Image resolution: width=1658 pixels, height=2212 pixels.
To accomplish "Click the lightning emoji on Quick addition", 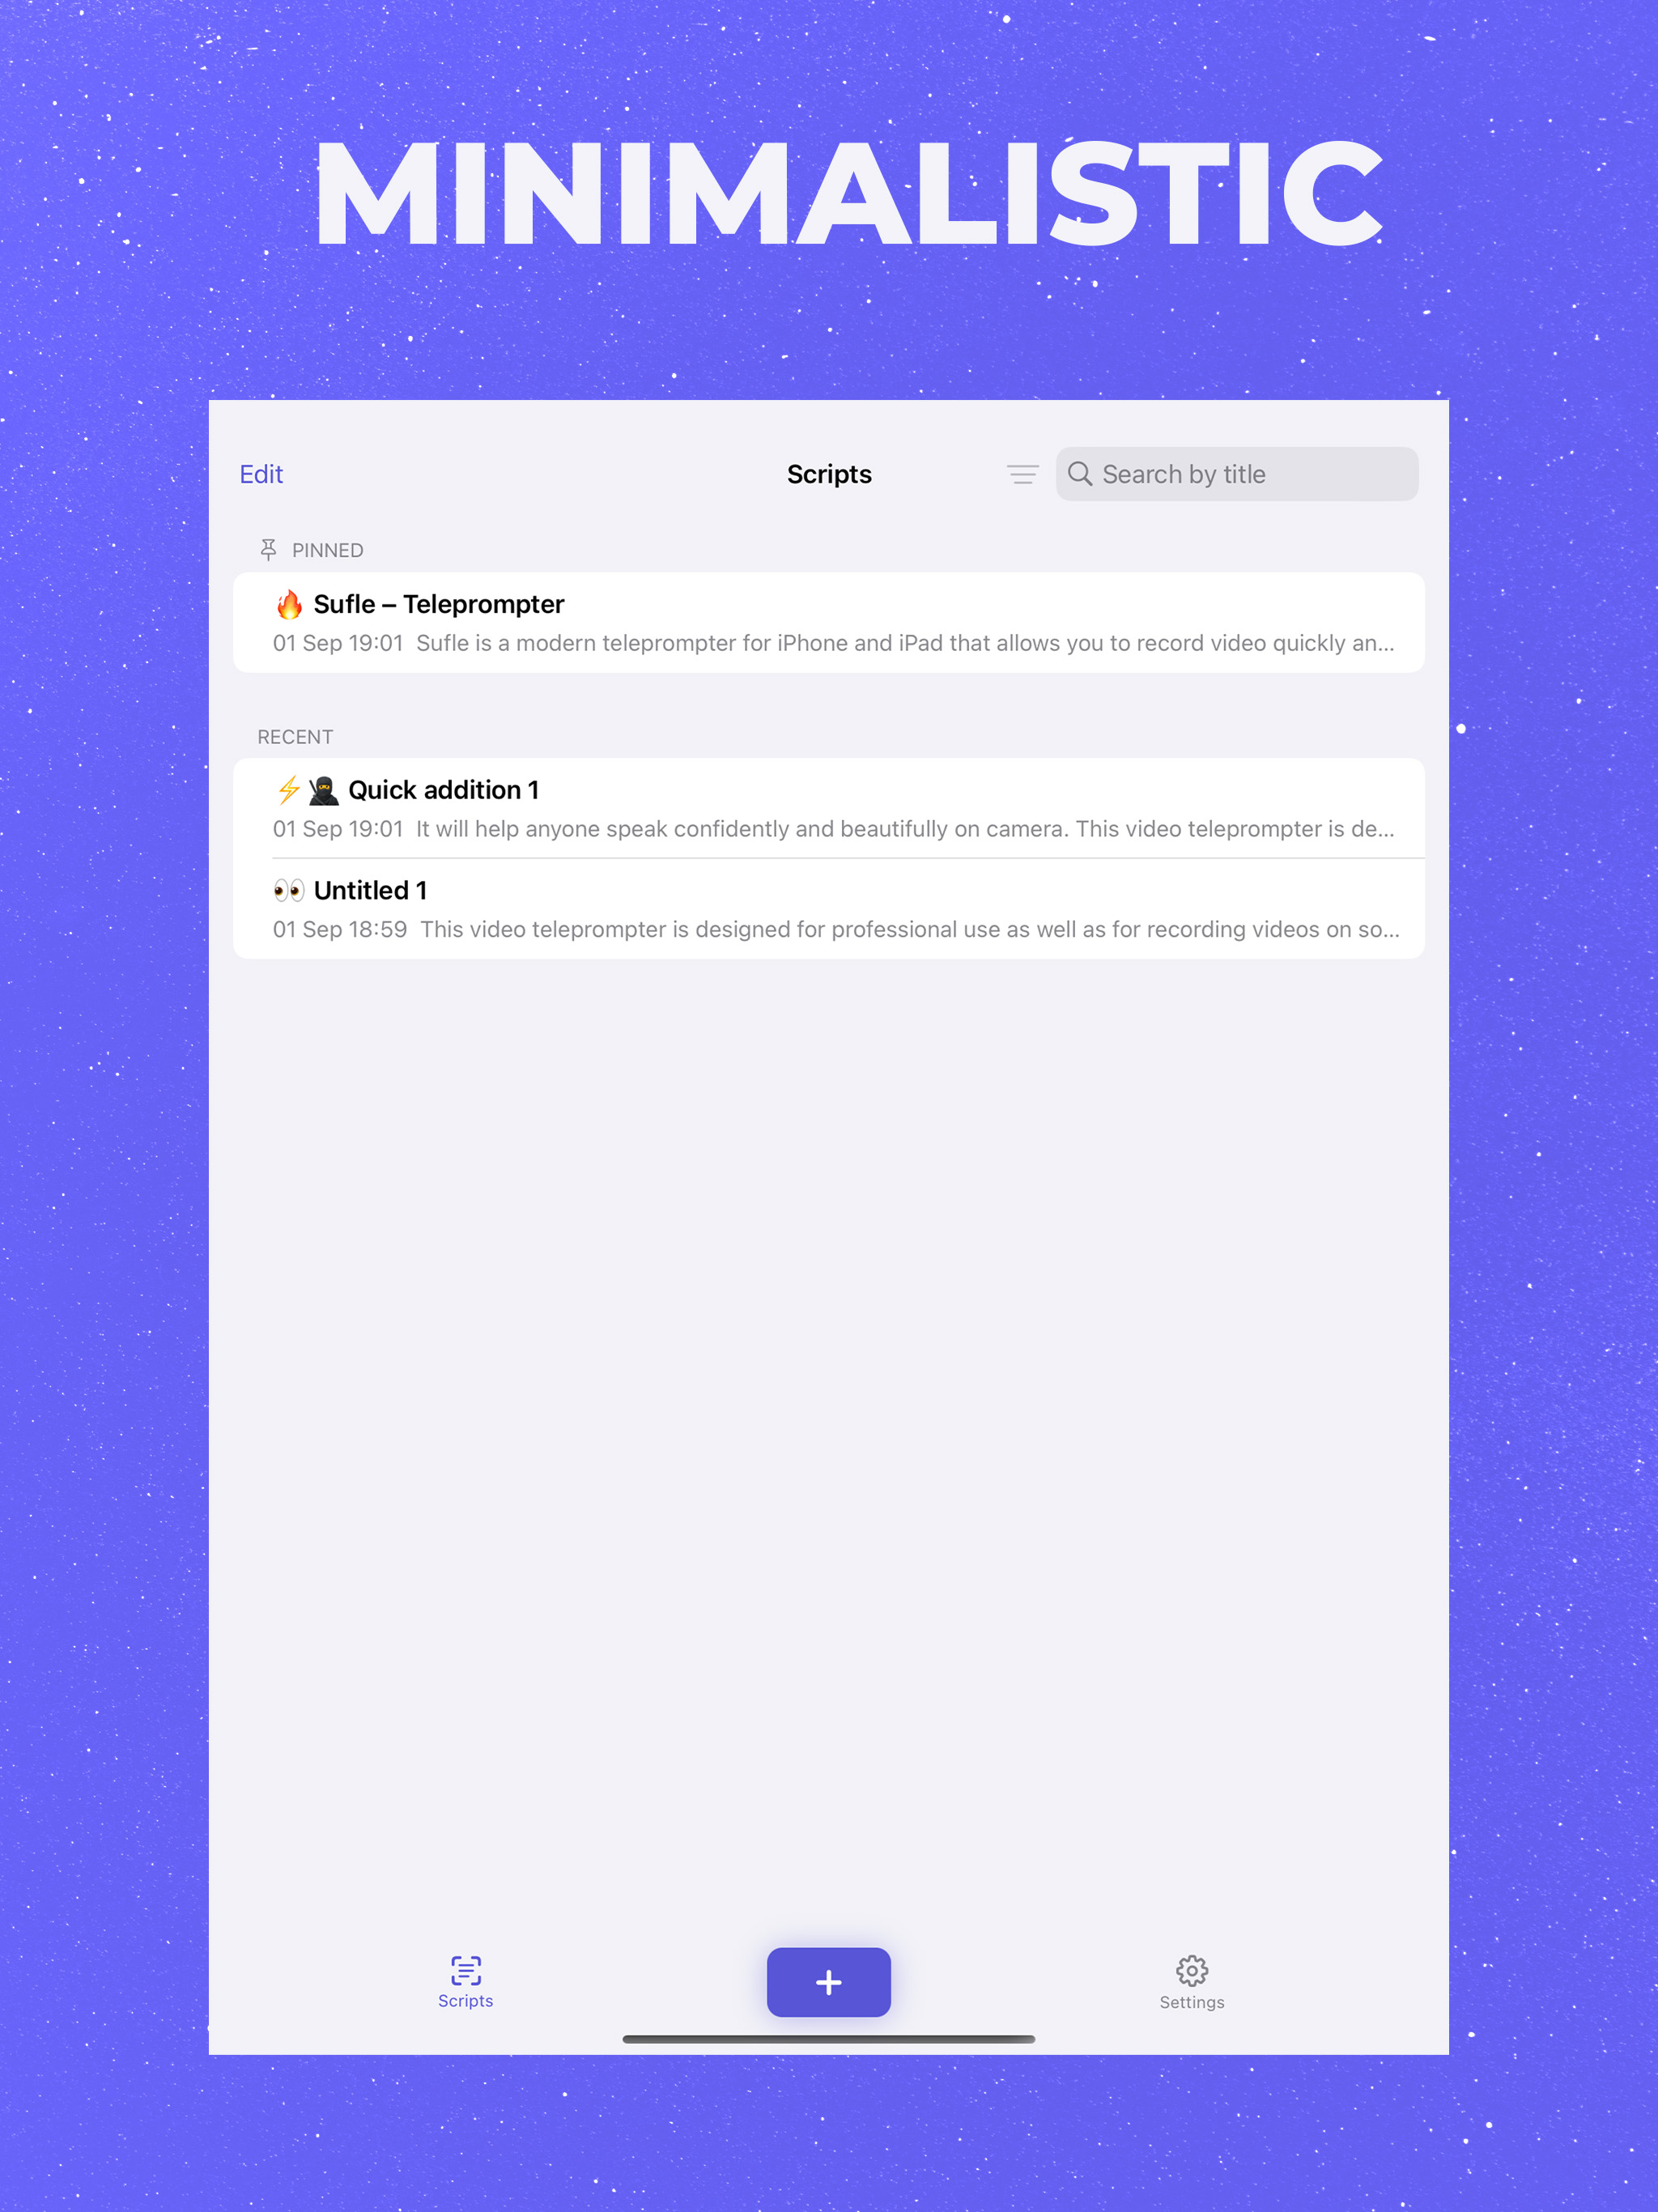I will pos(288,790).
